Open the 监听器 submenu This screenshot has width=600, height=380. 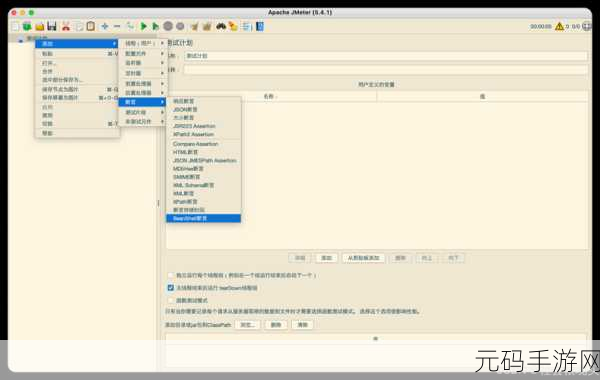click(142, 63)
